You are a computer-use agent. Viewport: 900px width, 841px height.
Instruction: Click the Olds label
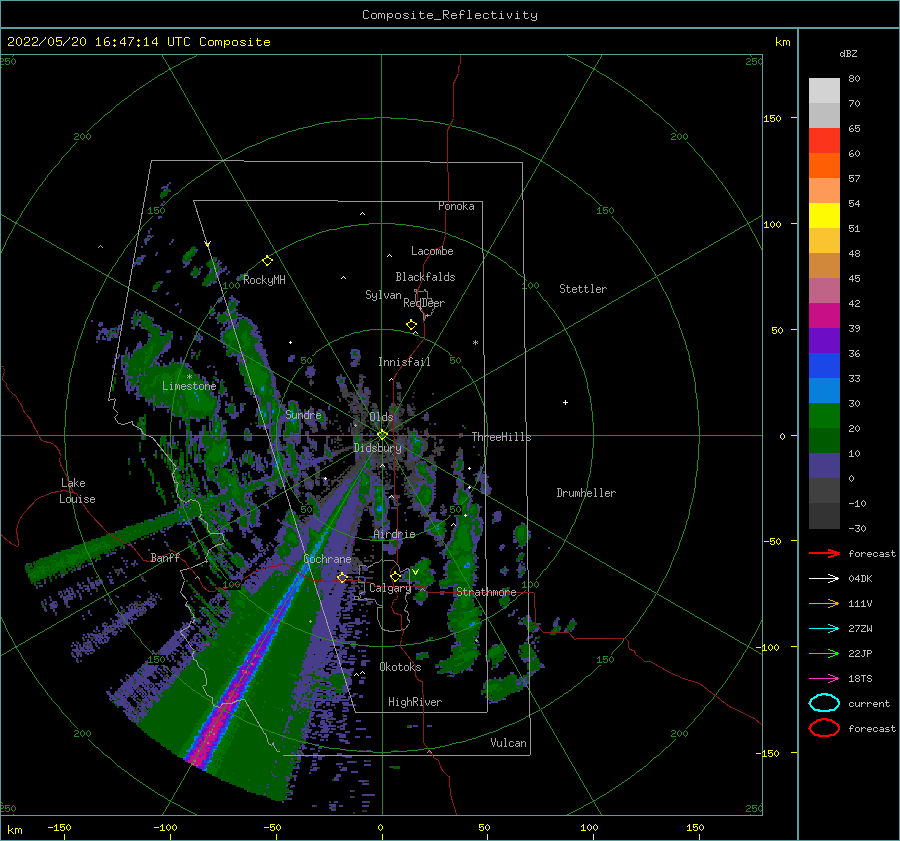[x=381, y=417]
